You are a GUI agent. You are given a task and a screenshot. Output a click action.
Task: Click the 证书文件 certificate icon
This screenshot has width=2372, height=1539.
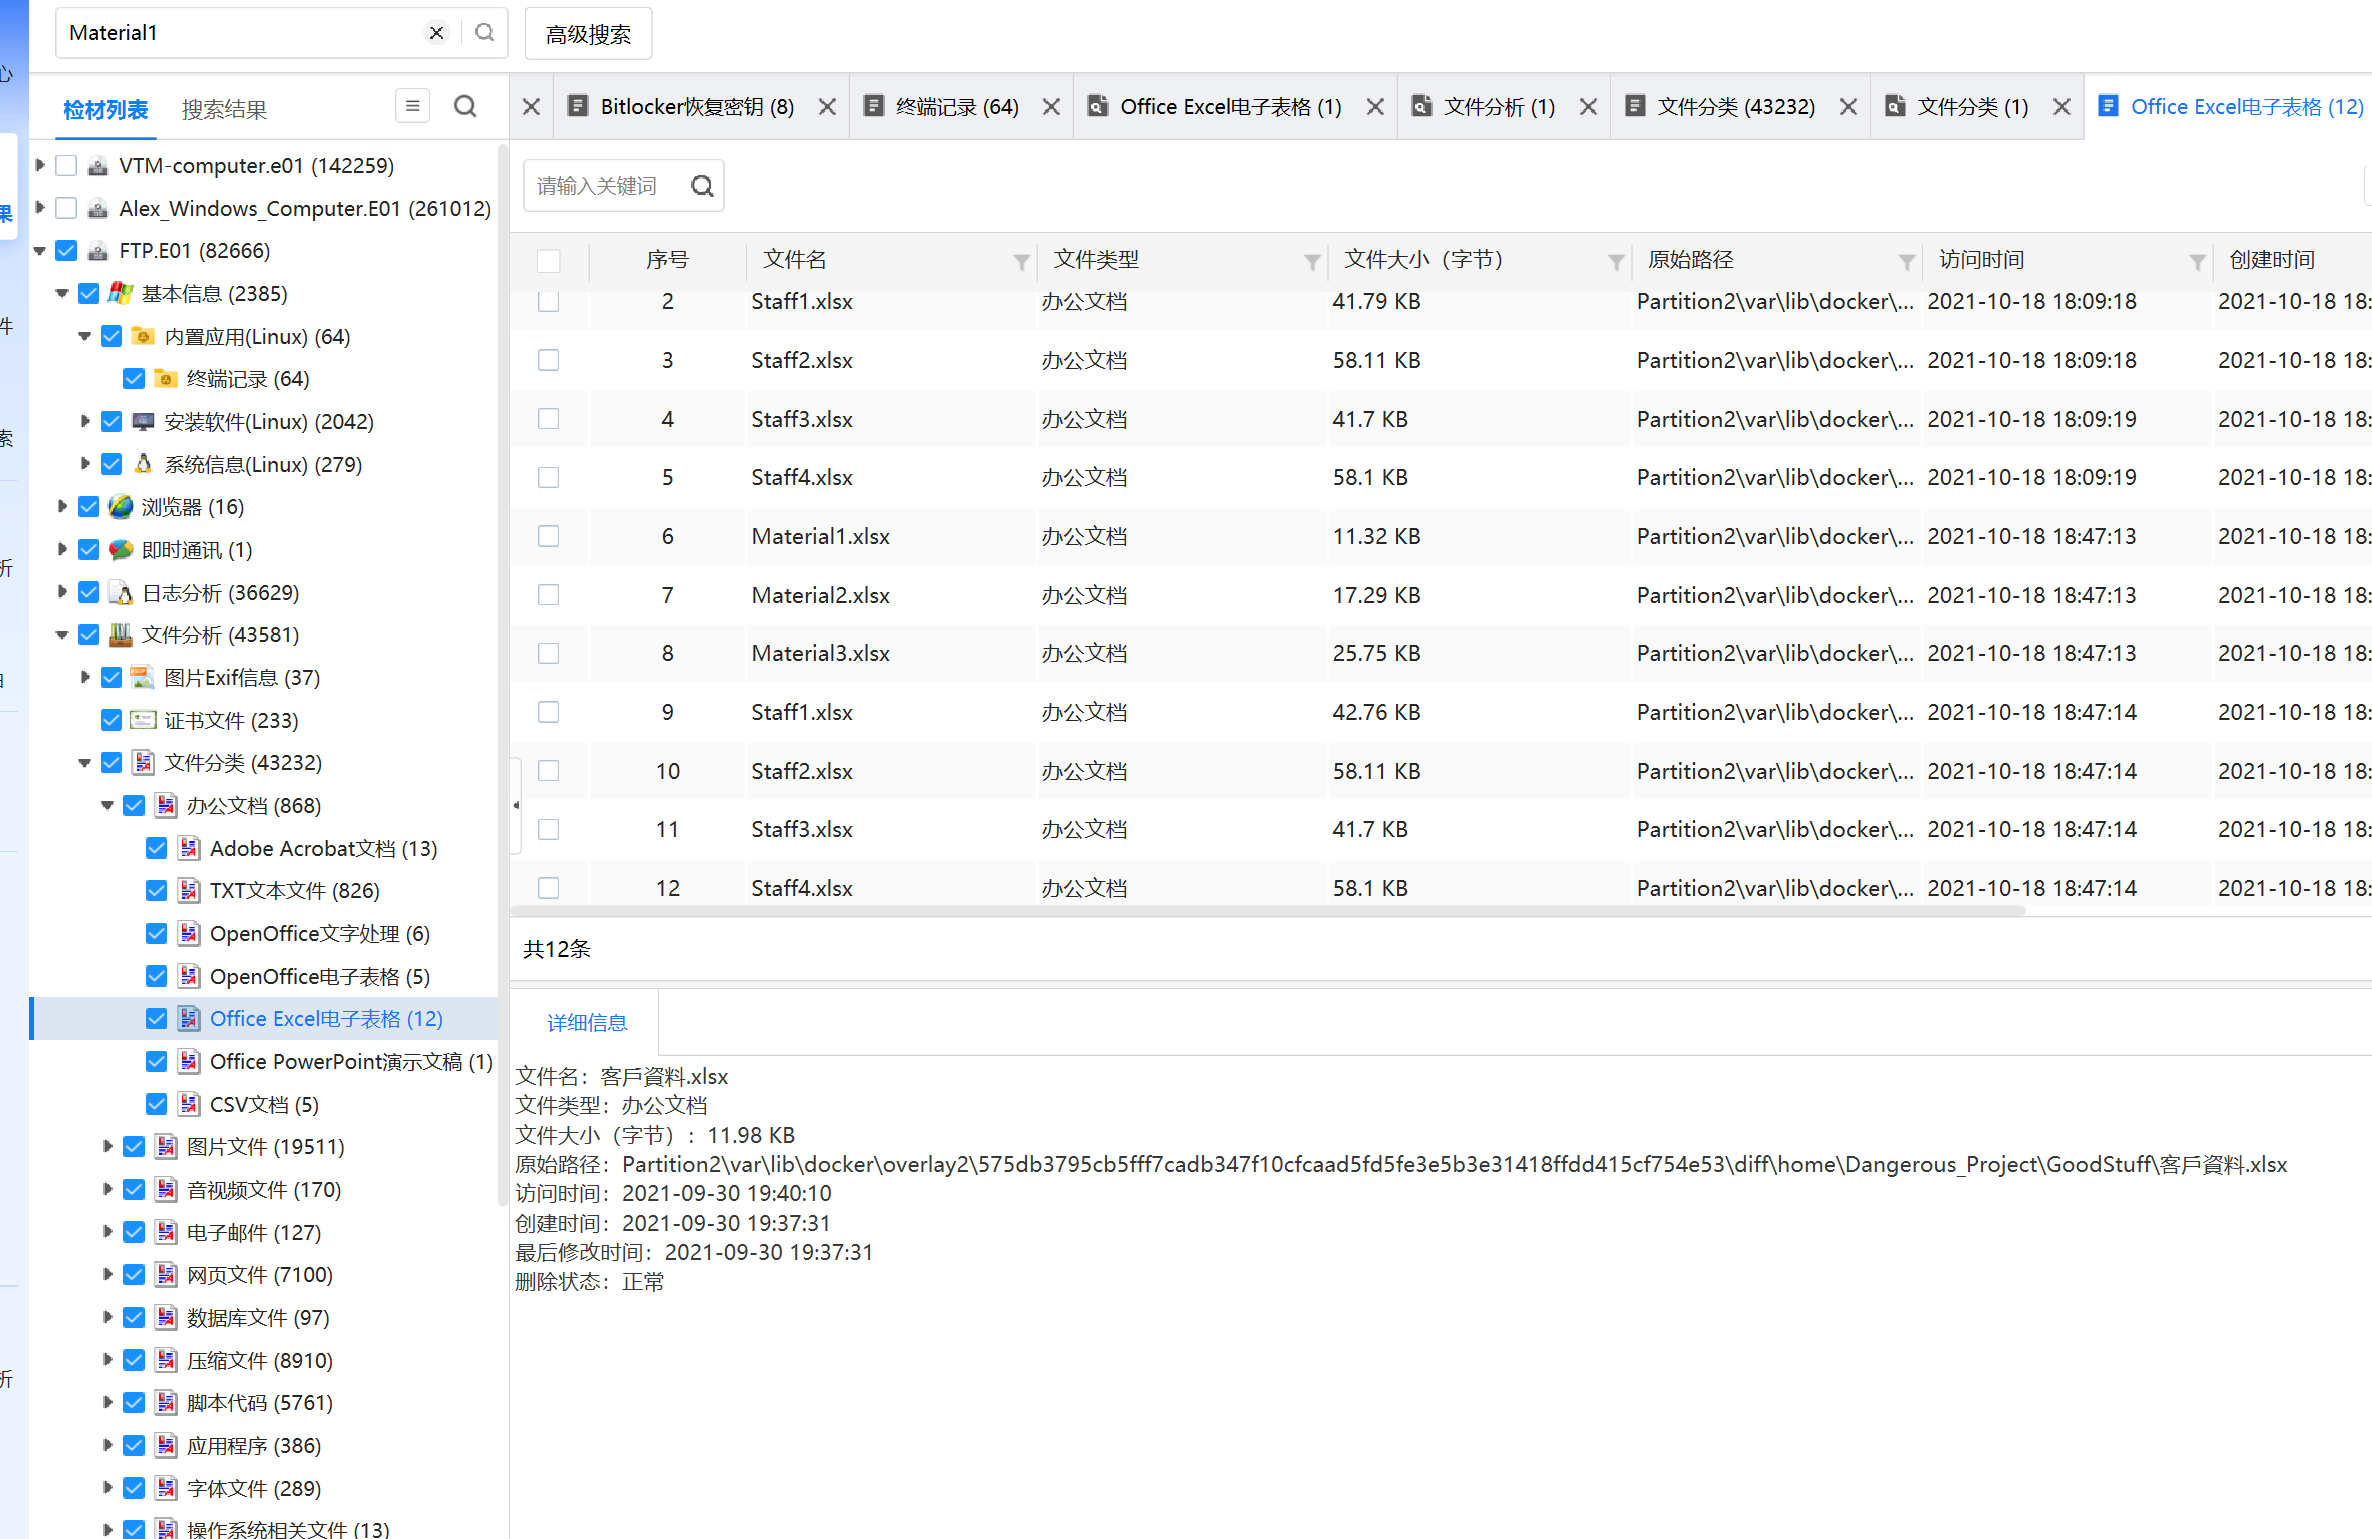click(x=143, y=721)
